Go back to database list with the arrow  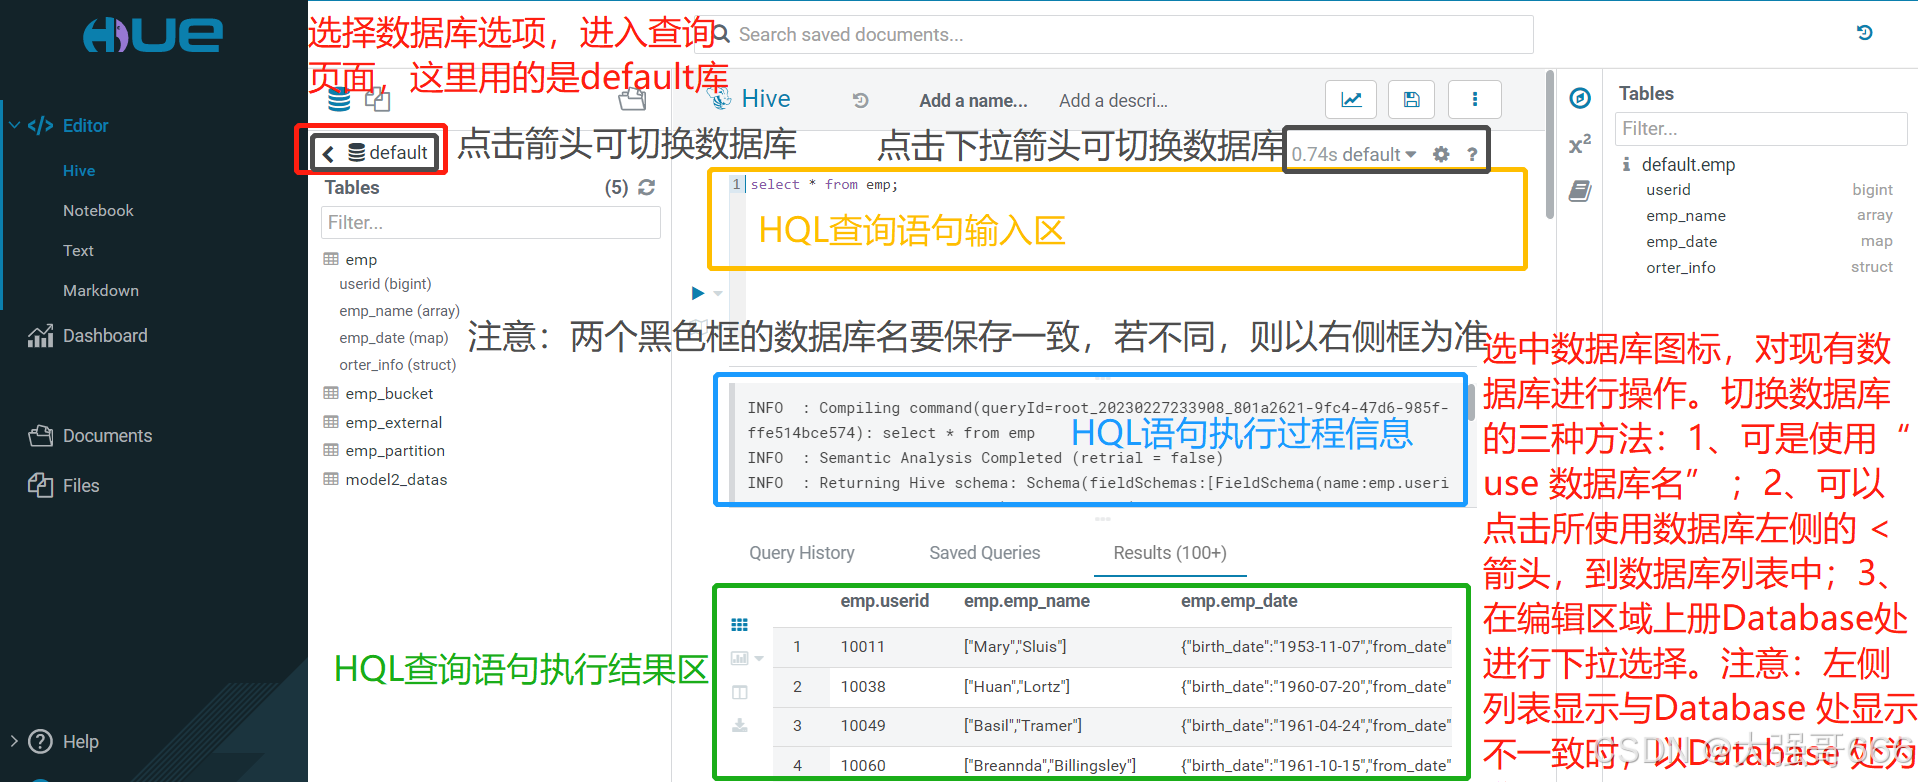point(328,153)
